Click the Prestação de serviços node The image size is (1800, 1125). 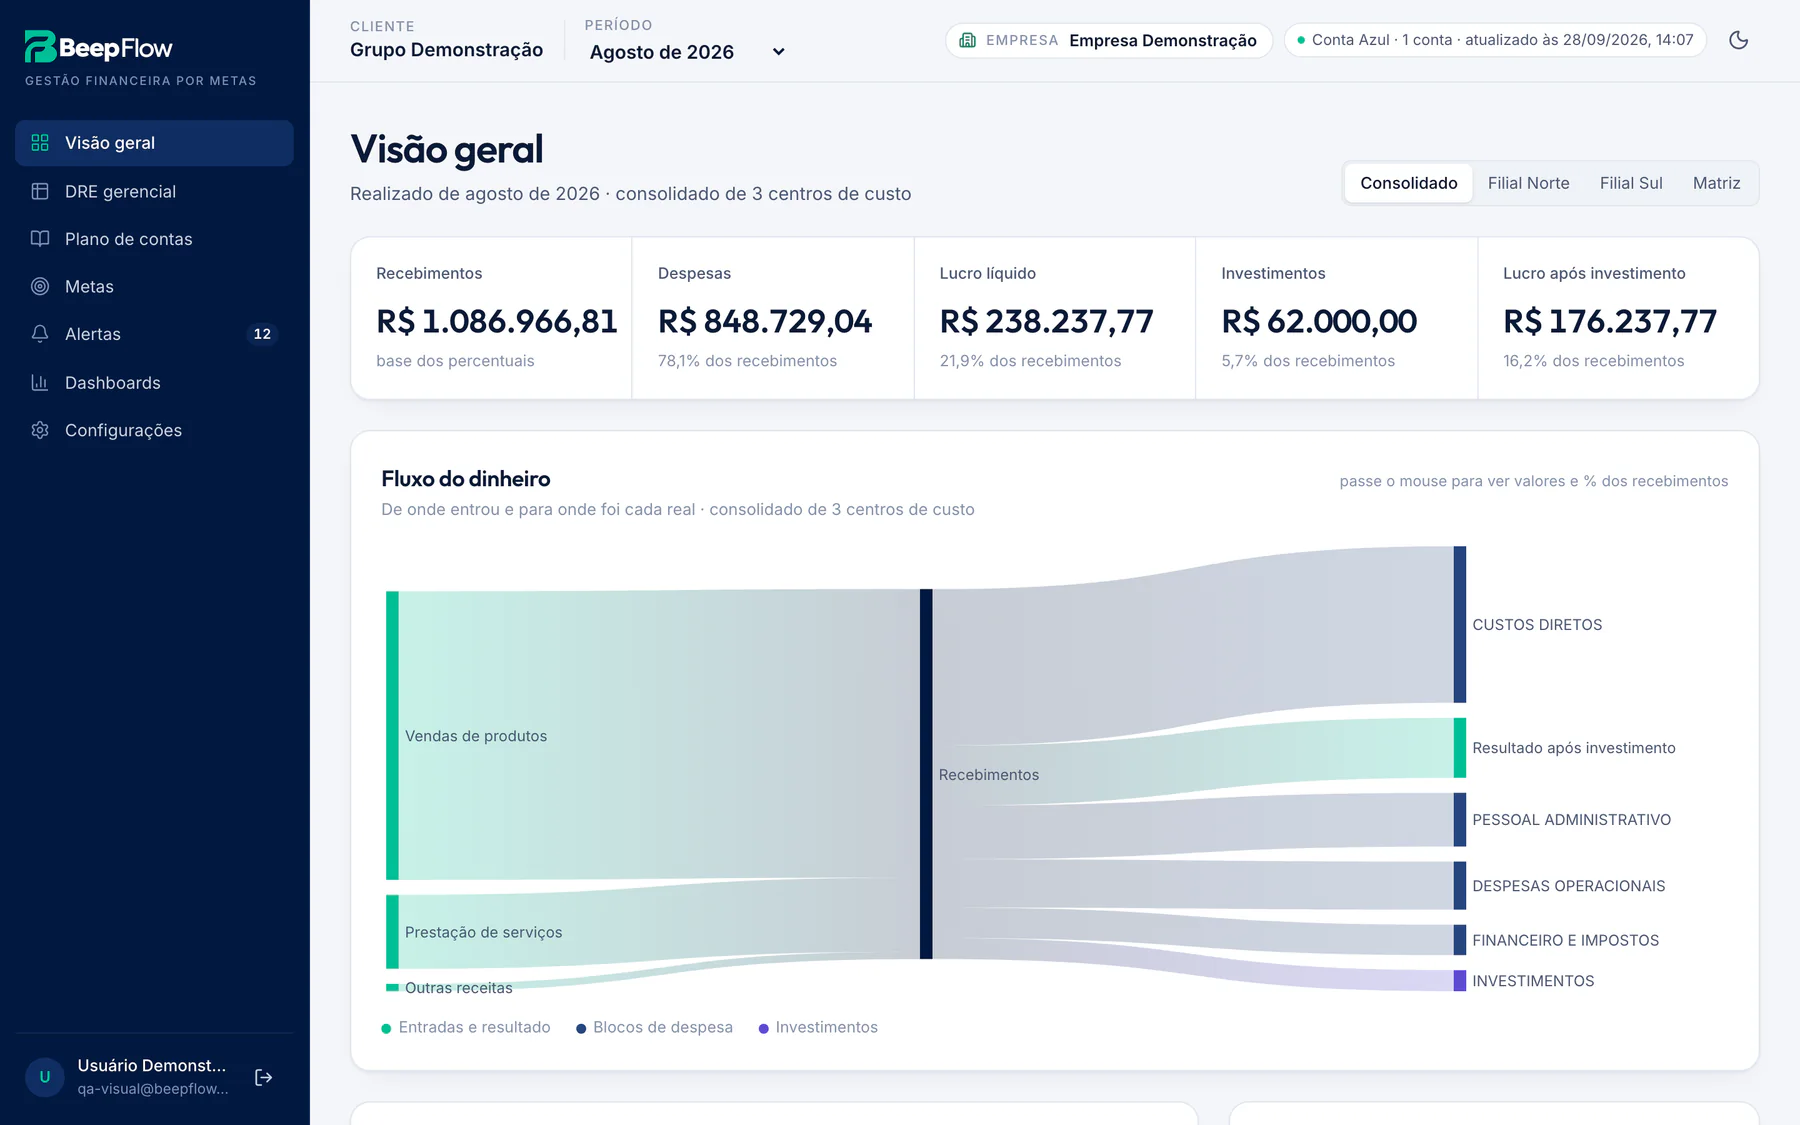[392, 931]
